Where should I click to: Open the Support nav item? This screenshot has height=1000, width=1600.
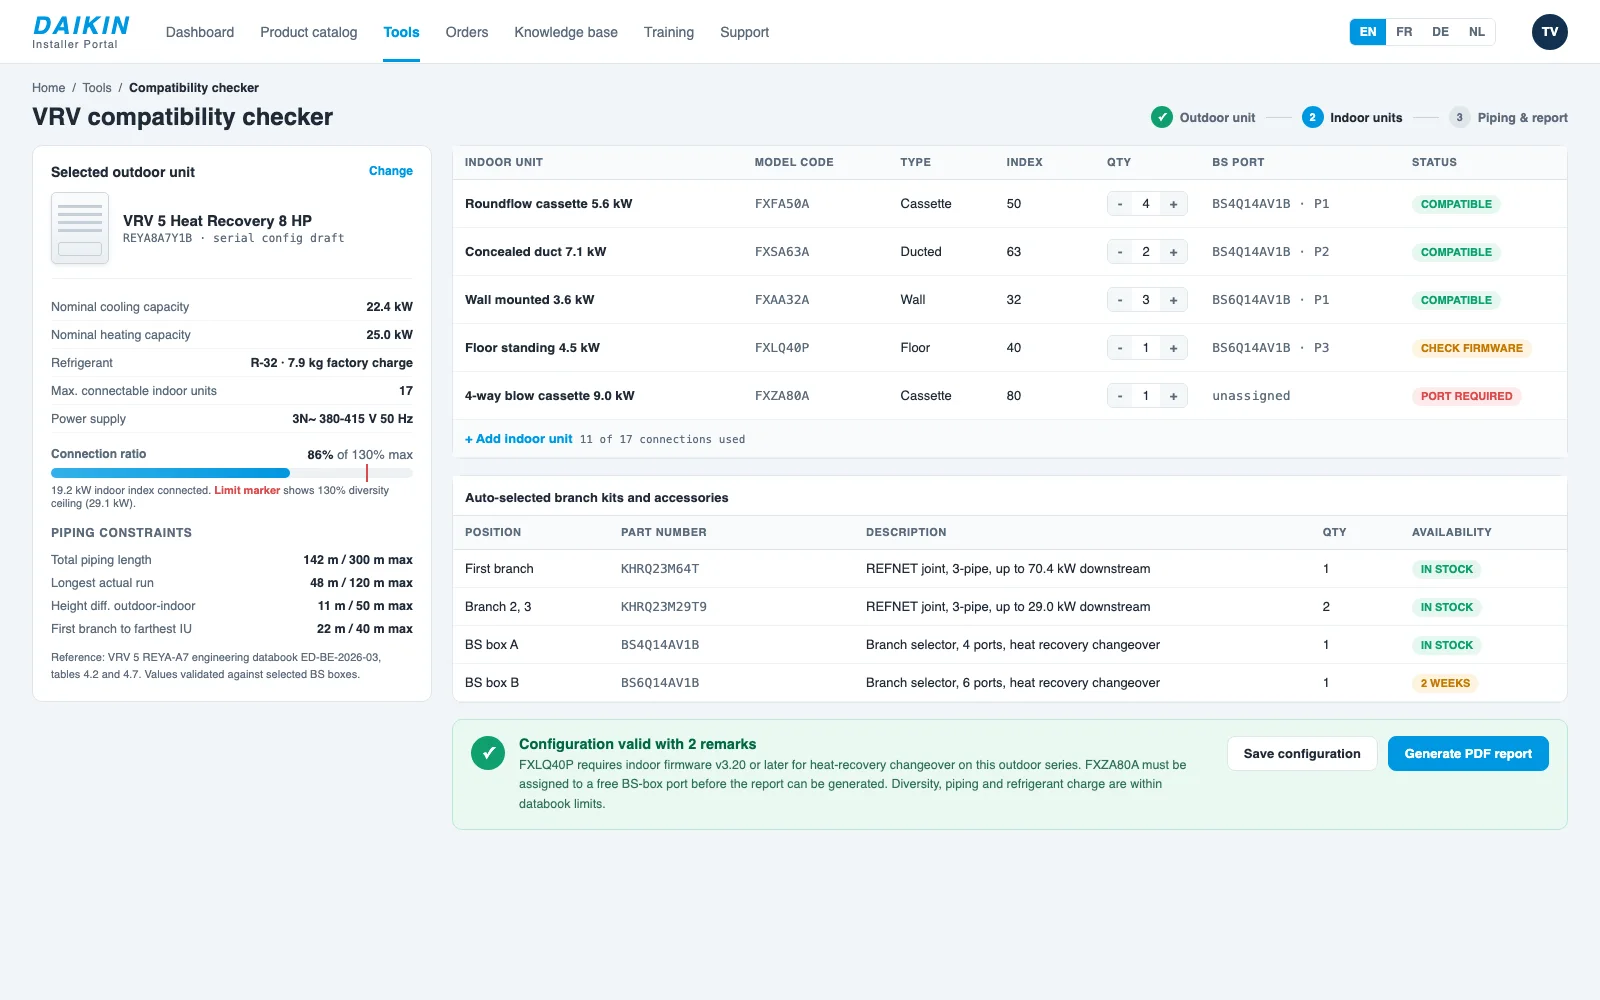tap(745, 32)
